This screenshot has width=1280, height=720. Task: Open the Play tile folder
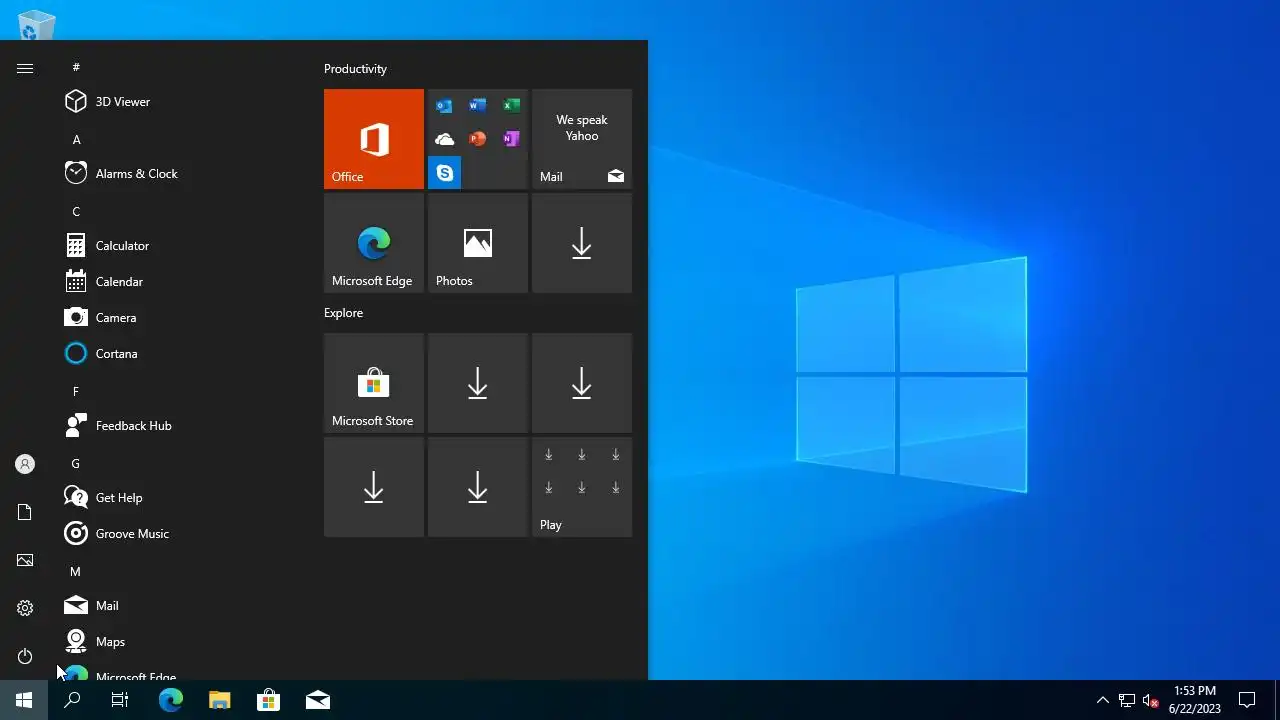tap(582, 487)
